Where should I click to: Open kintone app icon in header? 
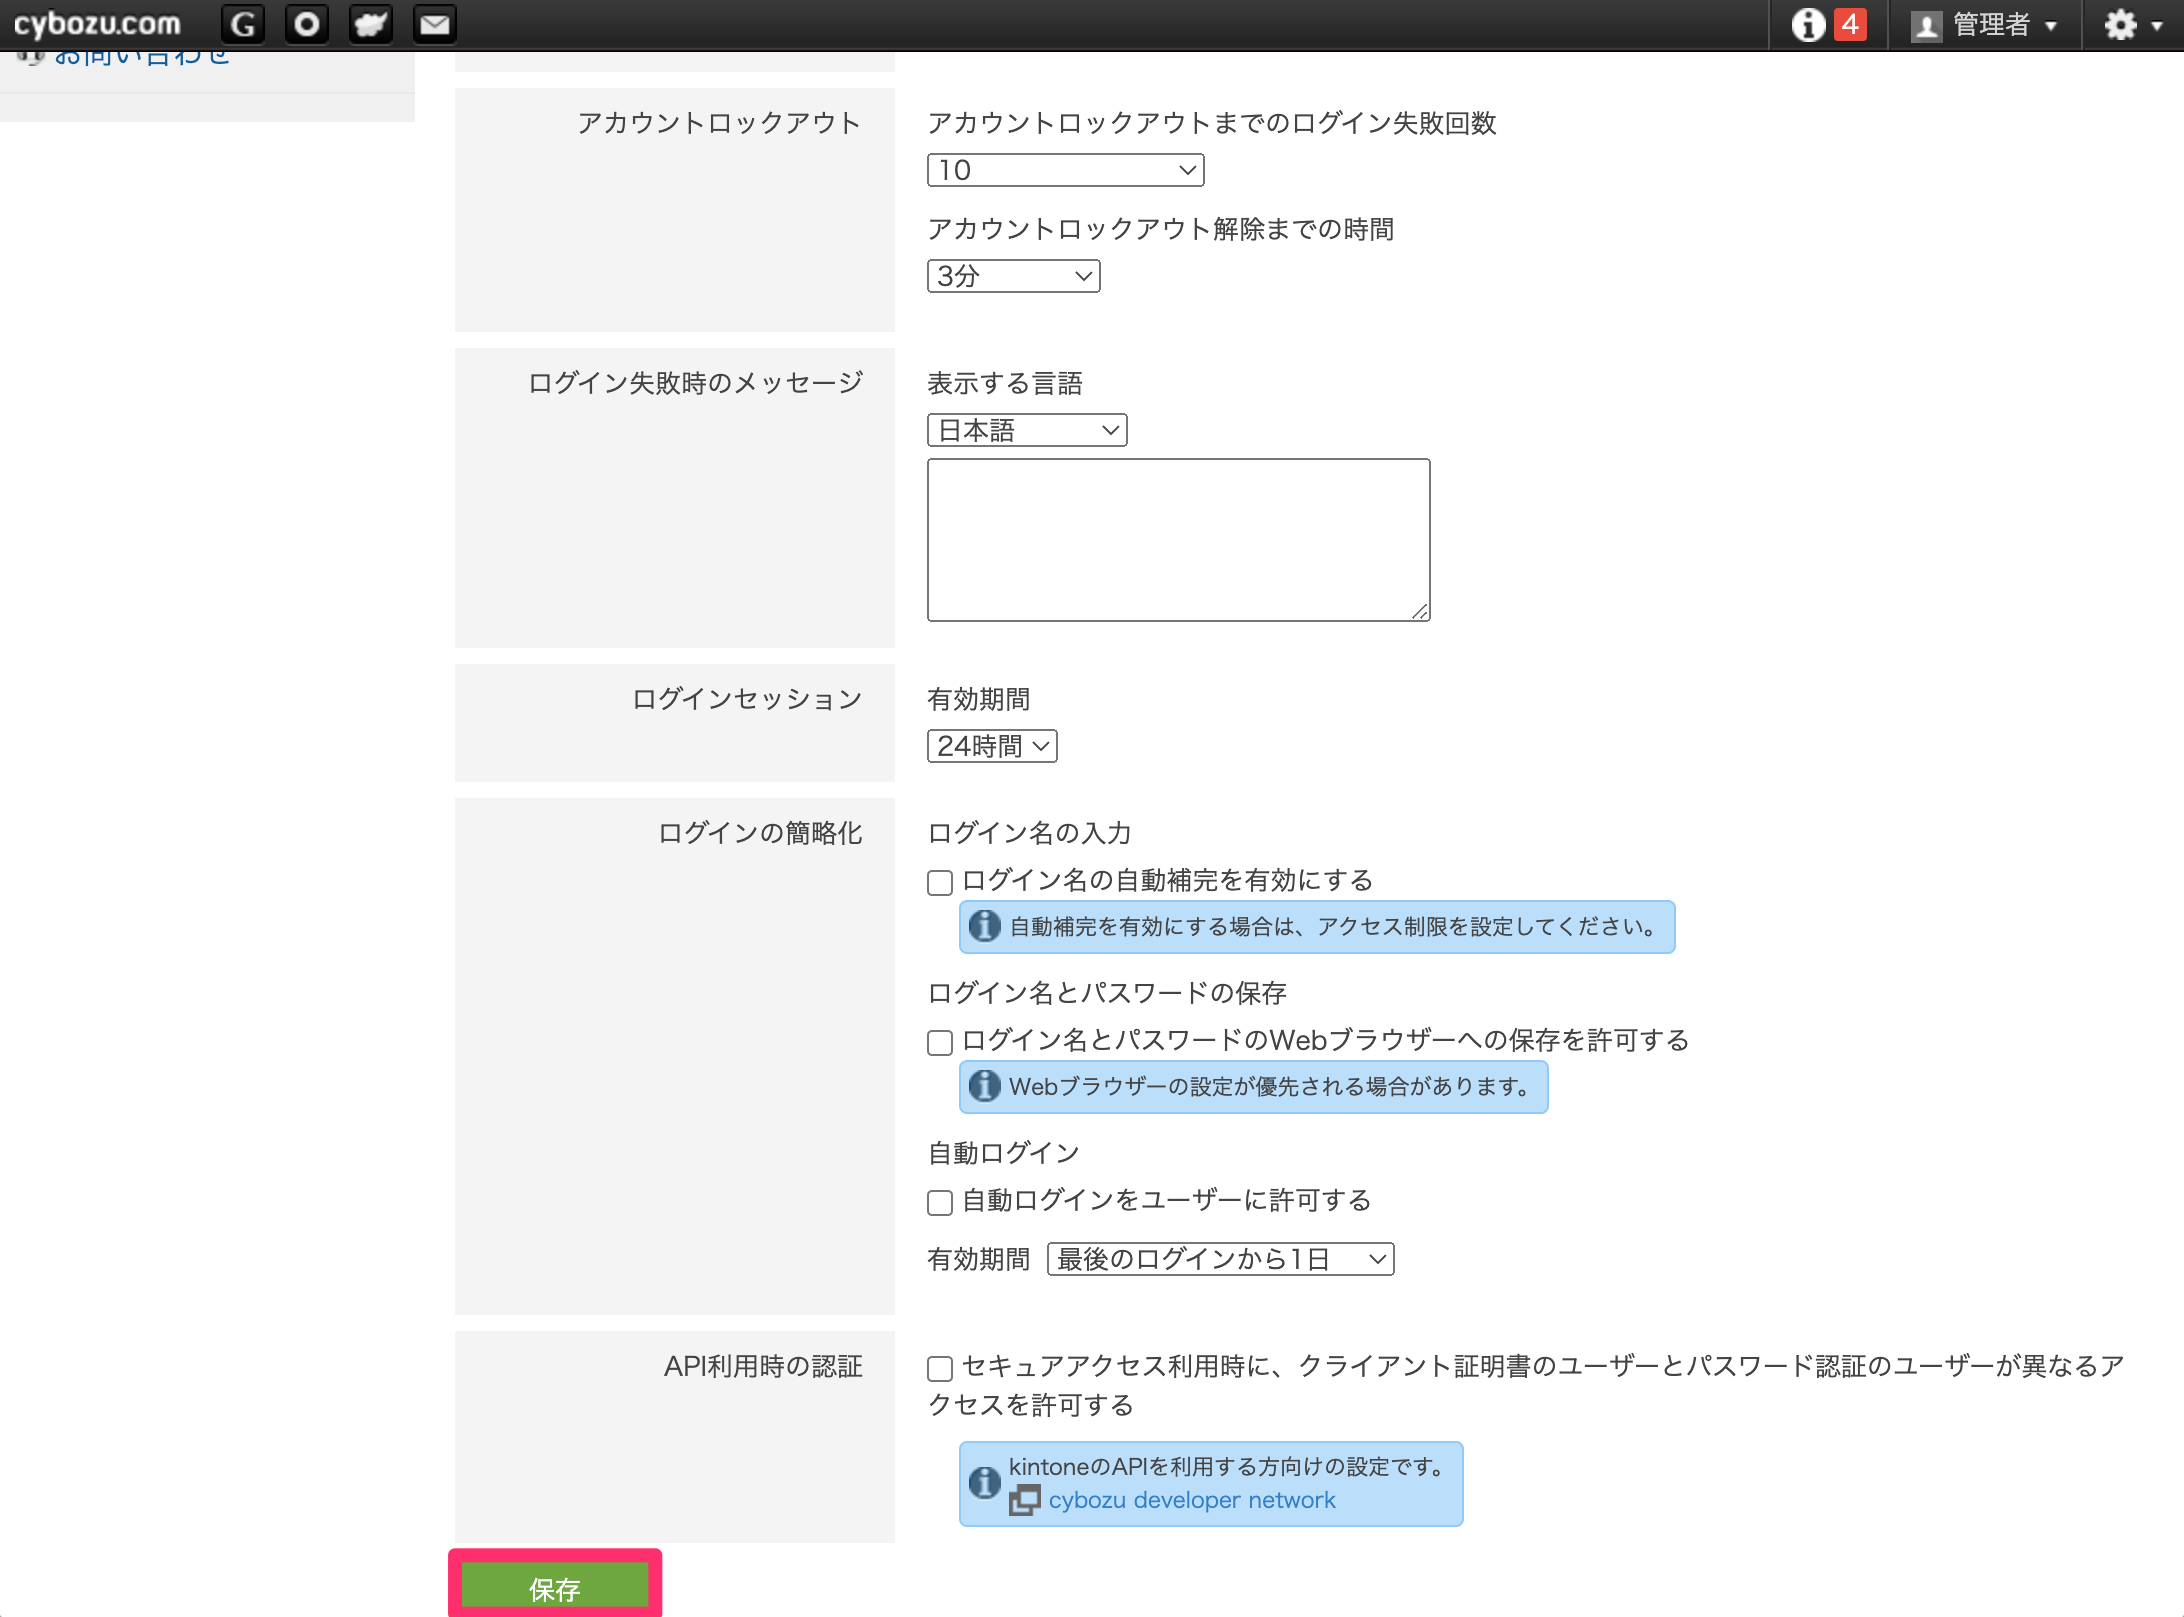371,24
